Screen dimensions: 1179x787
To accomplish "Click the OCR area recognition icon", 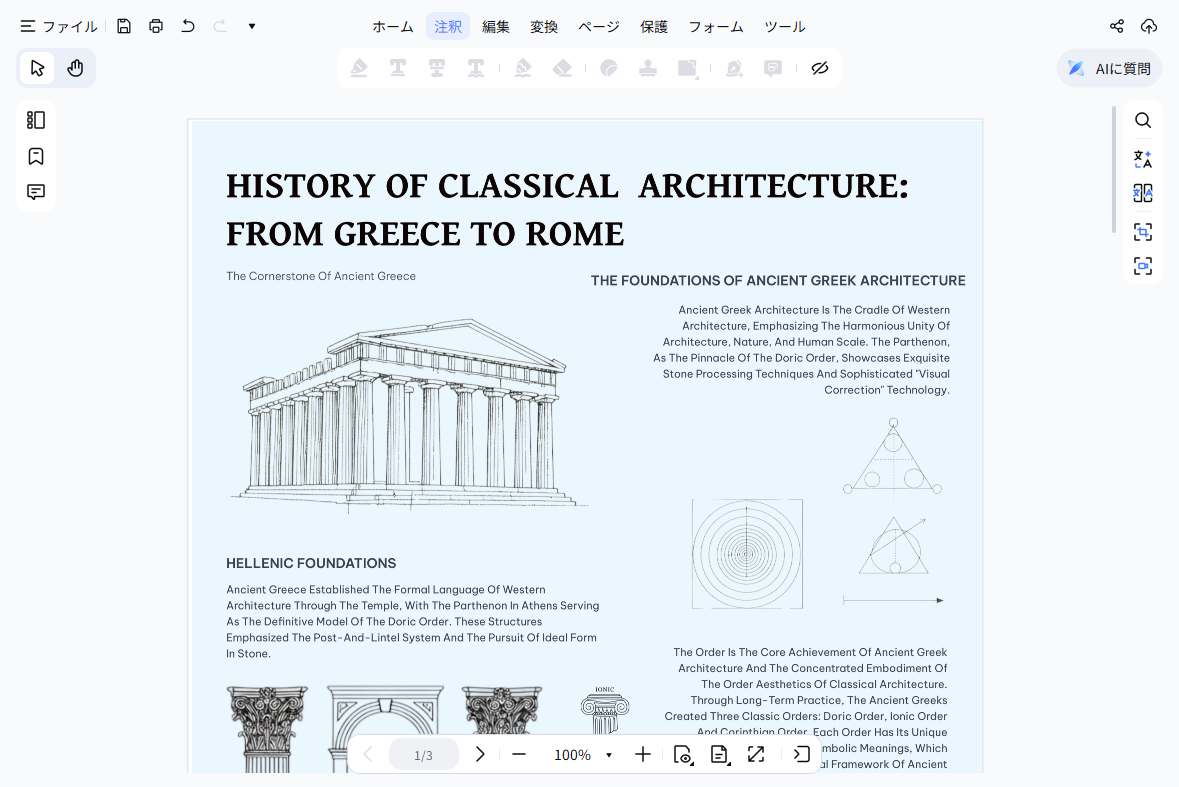I will click(x=1143, y=232).
